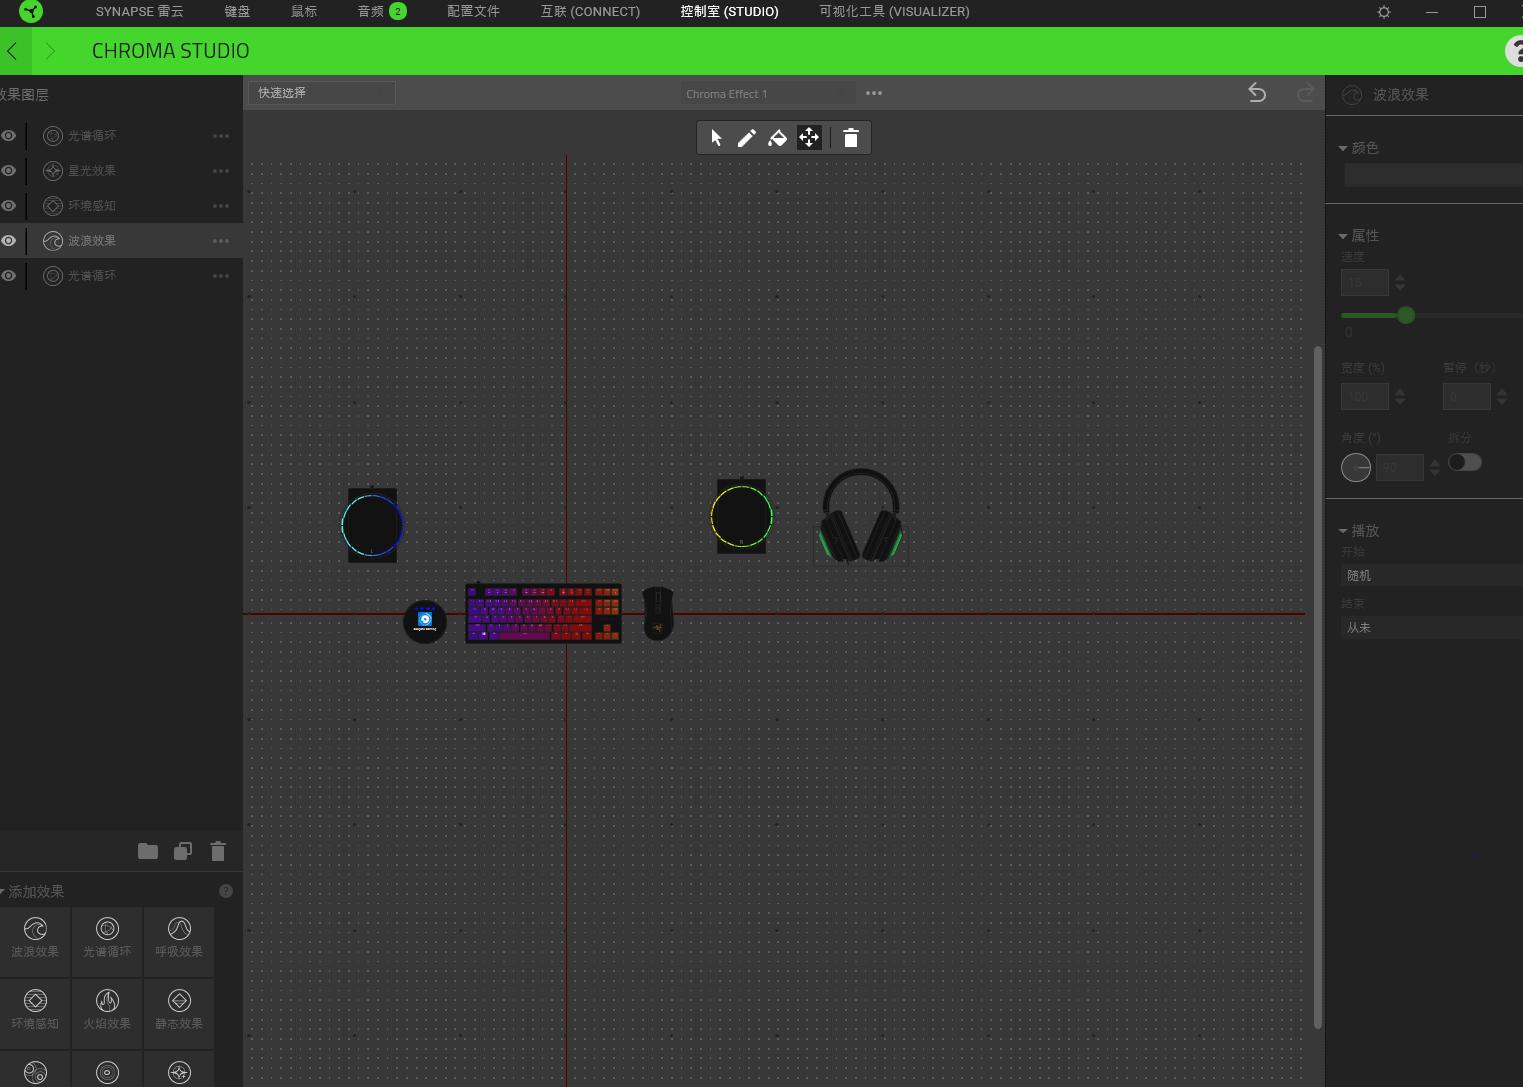
Task: Open the 开始 dropdown showing 随机
Action: (x=1430, y=575)
